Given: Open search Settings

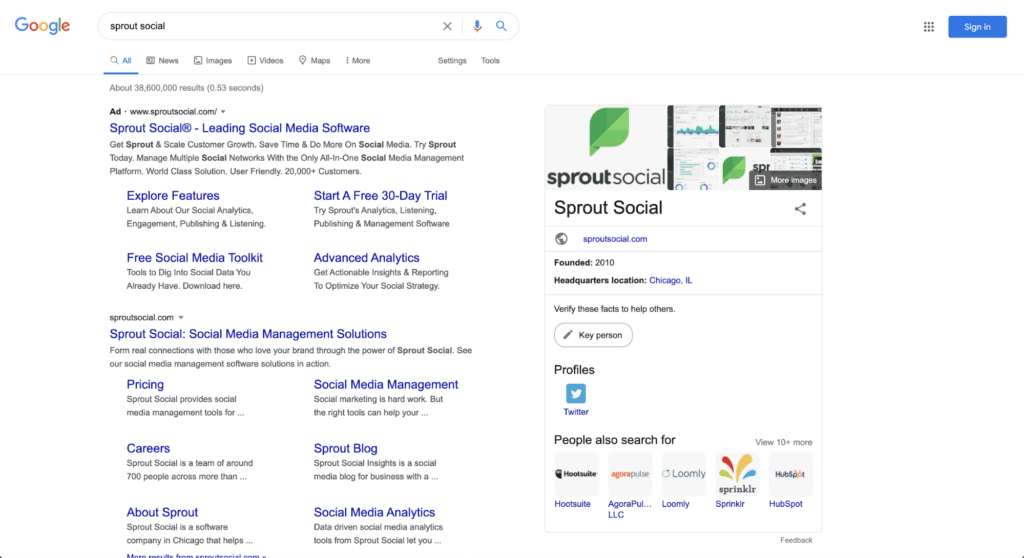Looking at the screenshot, I should pyautogui.click(x=452, y=61).
